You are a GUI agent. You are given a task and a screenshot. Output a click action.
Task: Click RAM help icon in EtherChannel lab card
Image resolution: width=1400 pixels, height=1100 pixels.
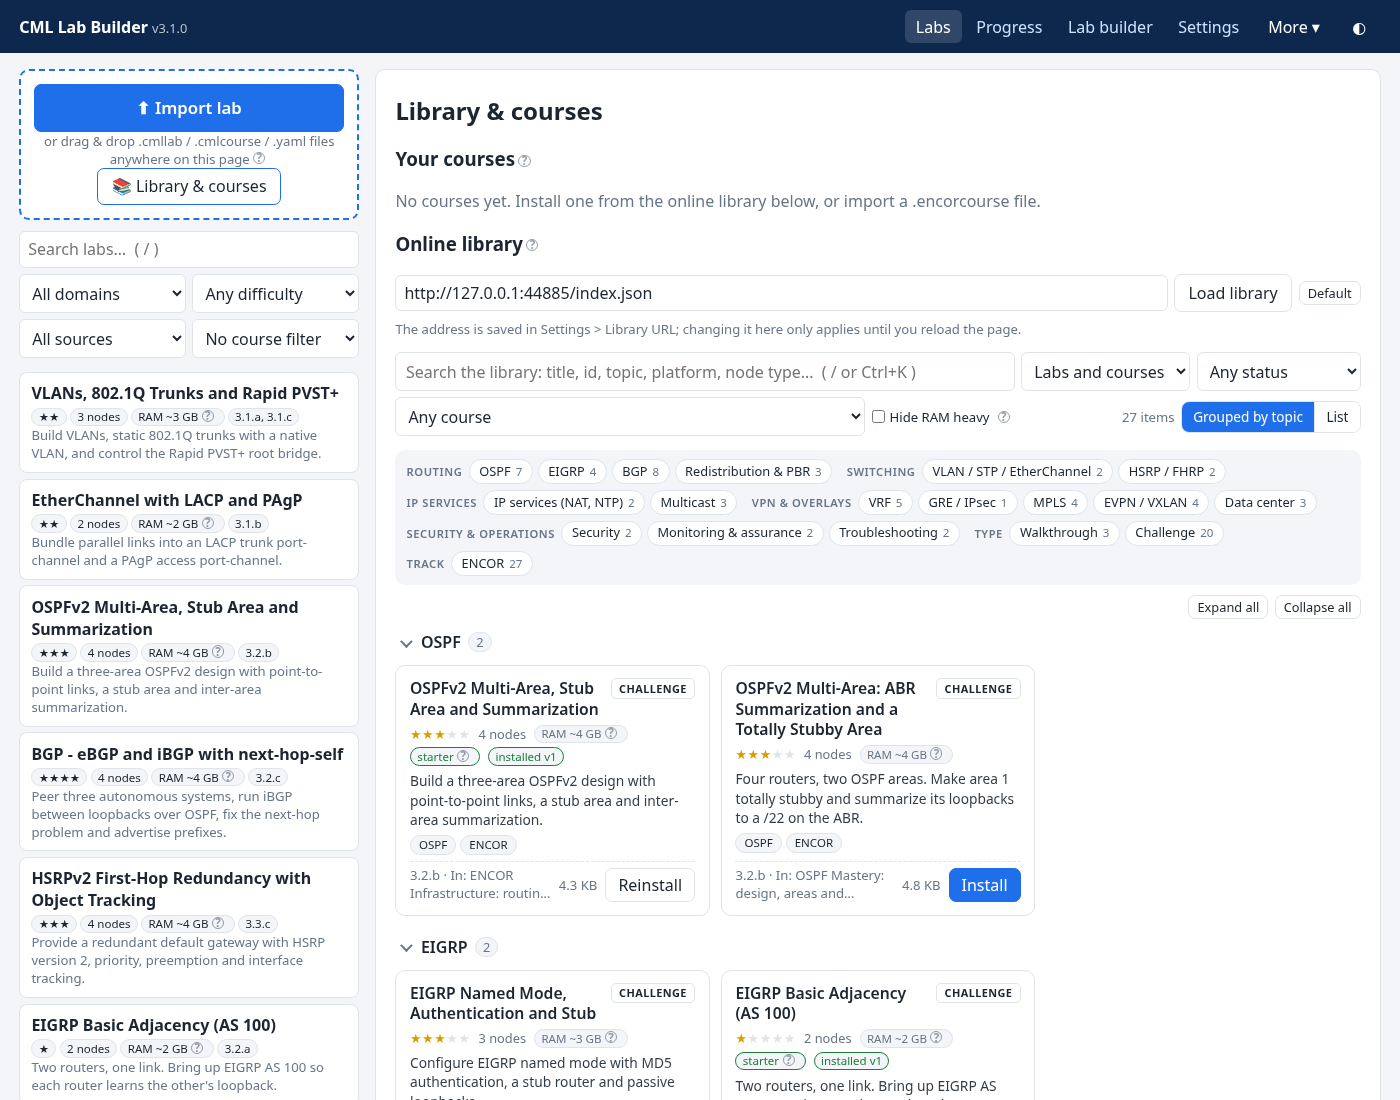click(x=208, y=523)
